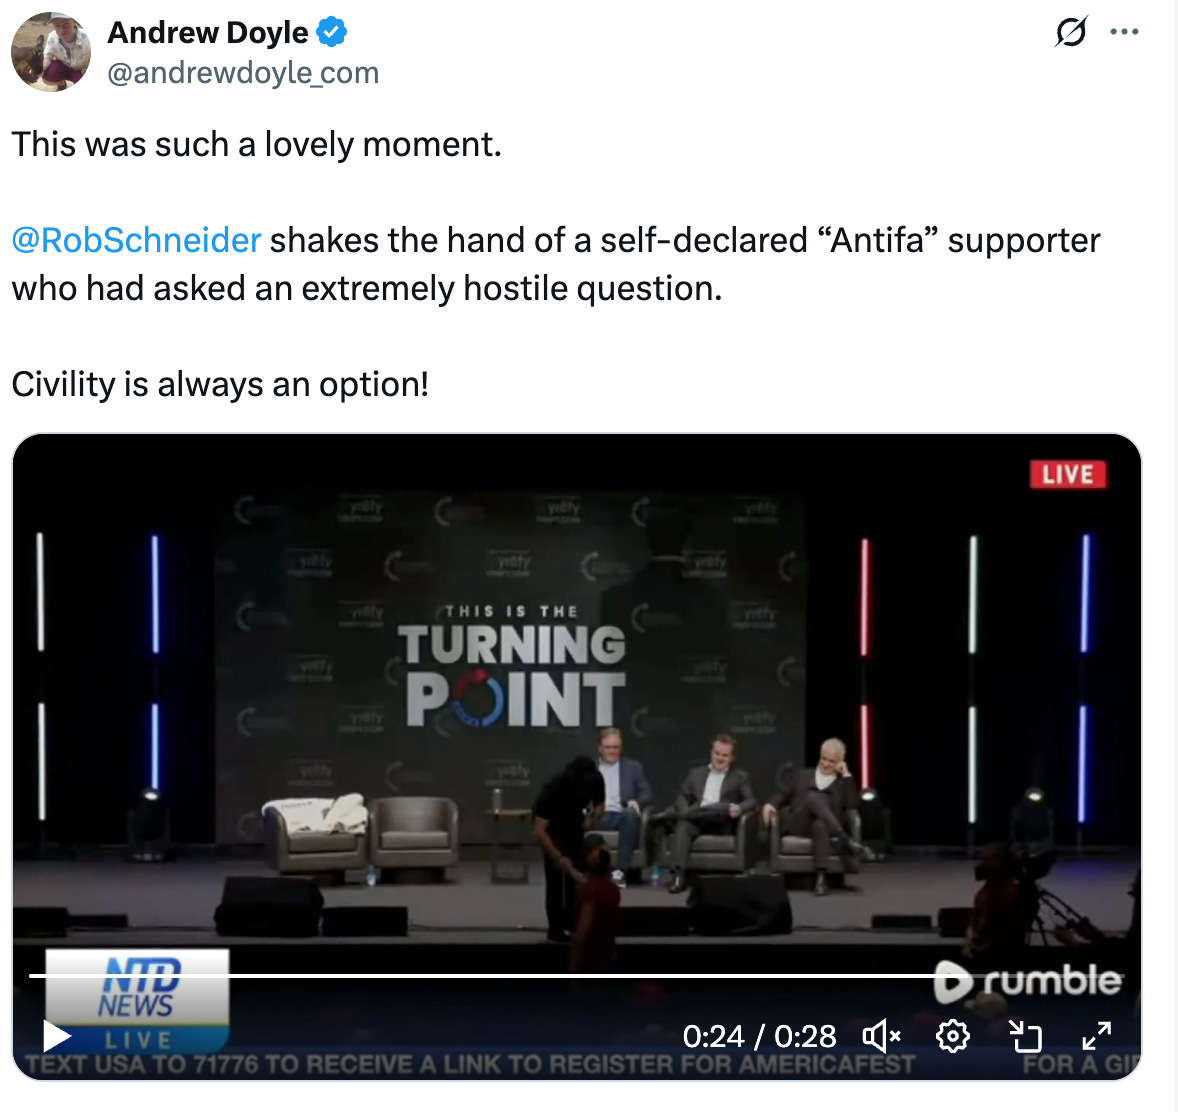Click the 0:24 / 0:28 time display
This screenshot has height=1112, width=1178.
(759, 1037)
